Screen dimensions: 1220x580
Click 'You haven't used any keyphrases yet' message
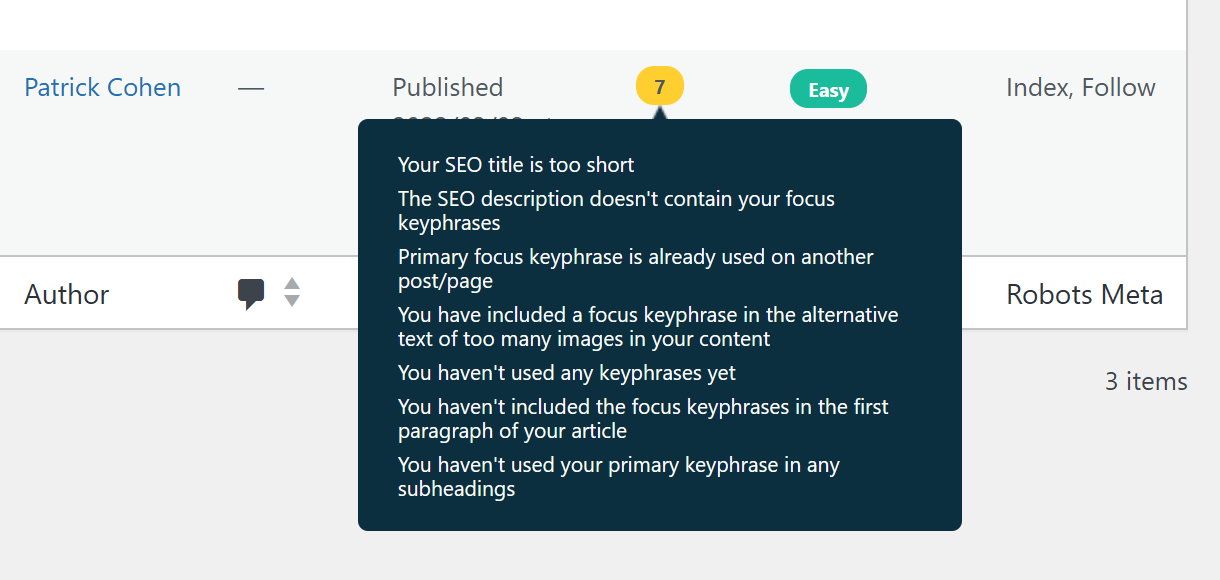point(566,373)
